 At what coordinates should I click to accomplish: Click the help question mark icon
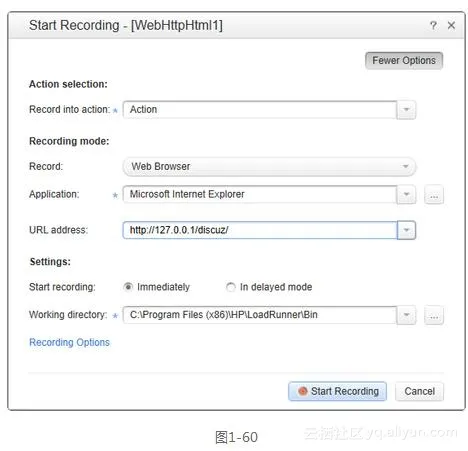click(433, 25)
